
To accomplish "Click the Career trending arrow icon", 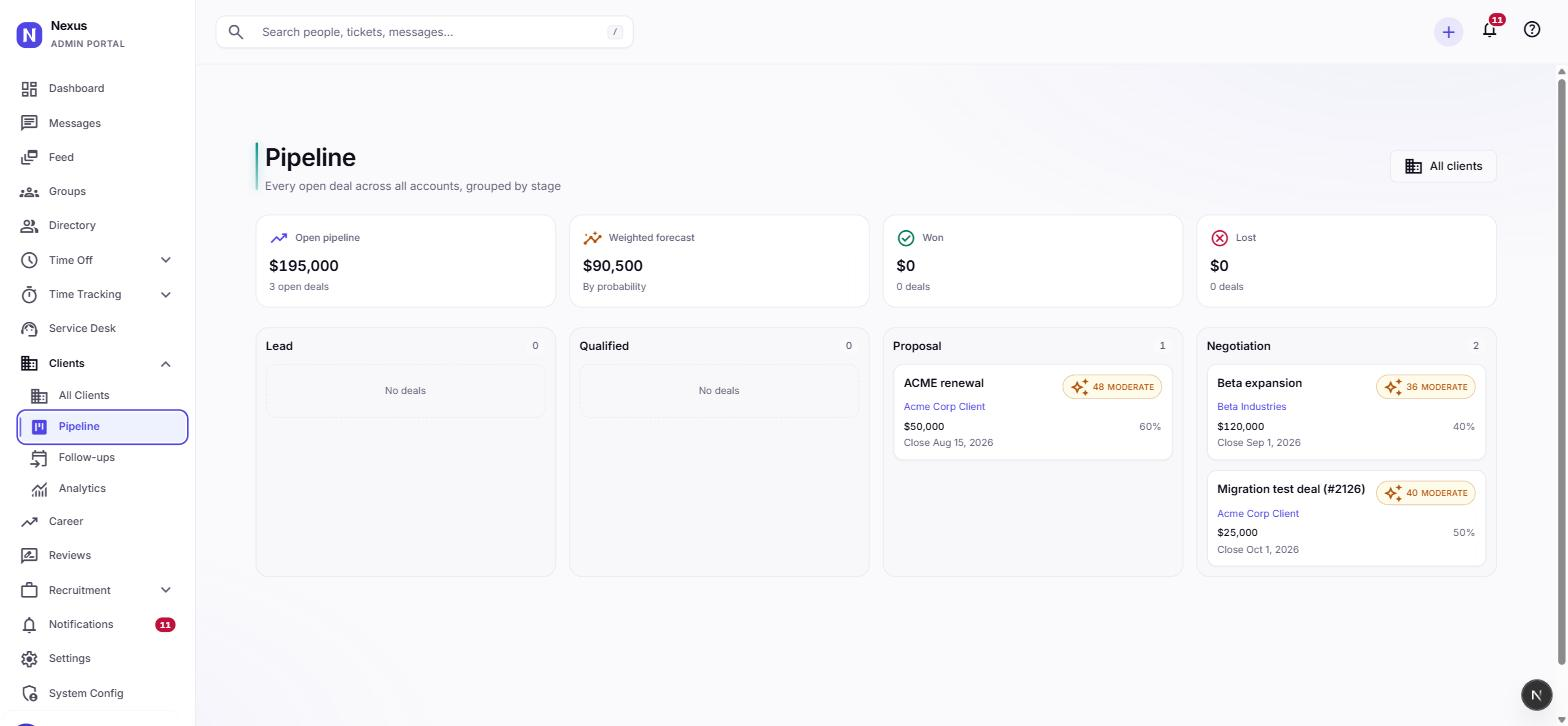I will (29, 521).
